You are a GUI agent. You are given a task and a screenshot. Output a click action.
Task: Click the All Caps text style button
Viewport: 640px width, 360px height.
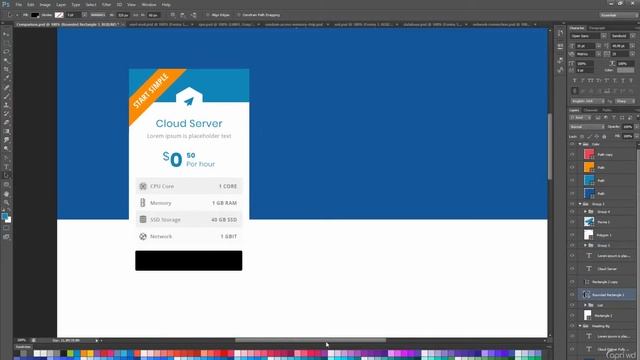point(591,81)
